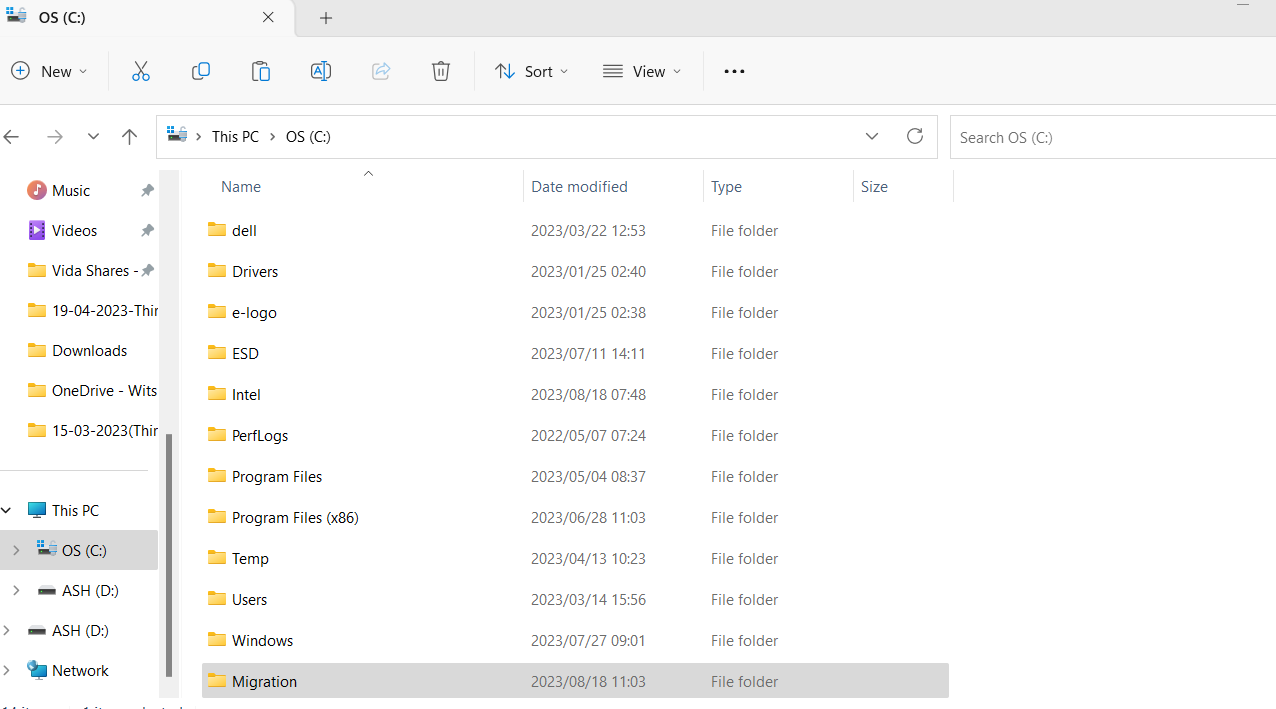Open the Share icon in the toolbar
The image size is (1276, 709).
click(380, 71)
